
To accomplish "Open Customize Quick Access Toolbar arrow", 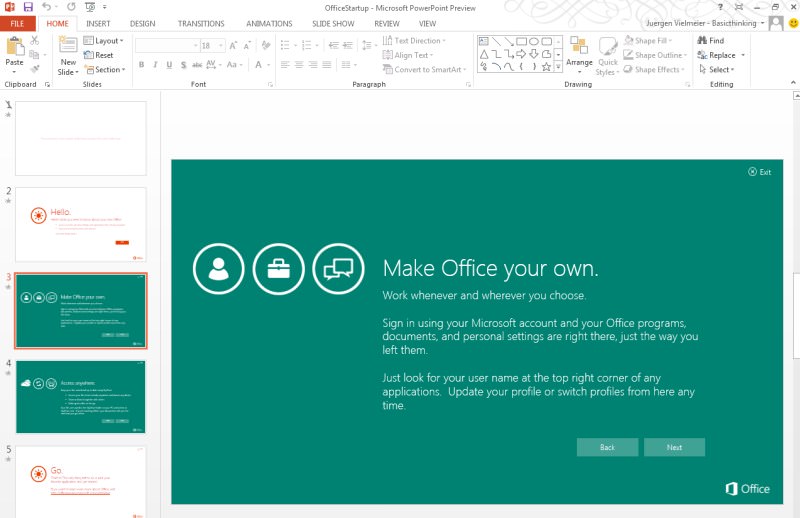I will (104, 7).
